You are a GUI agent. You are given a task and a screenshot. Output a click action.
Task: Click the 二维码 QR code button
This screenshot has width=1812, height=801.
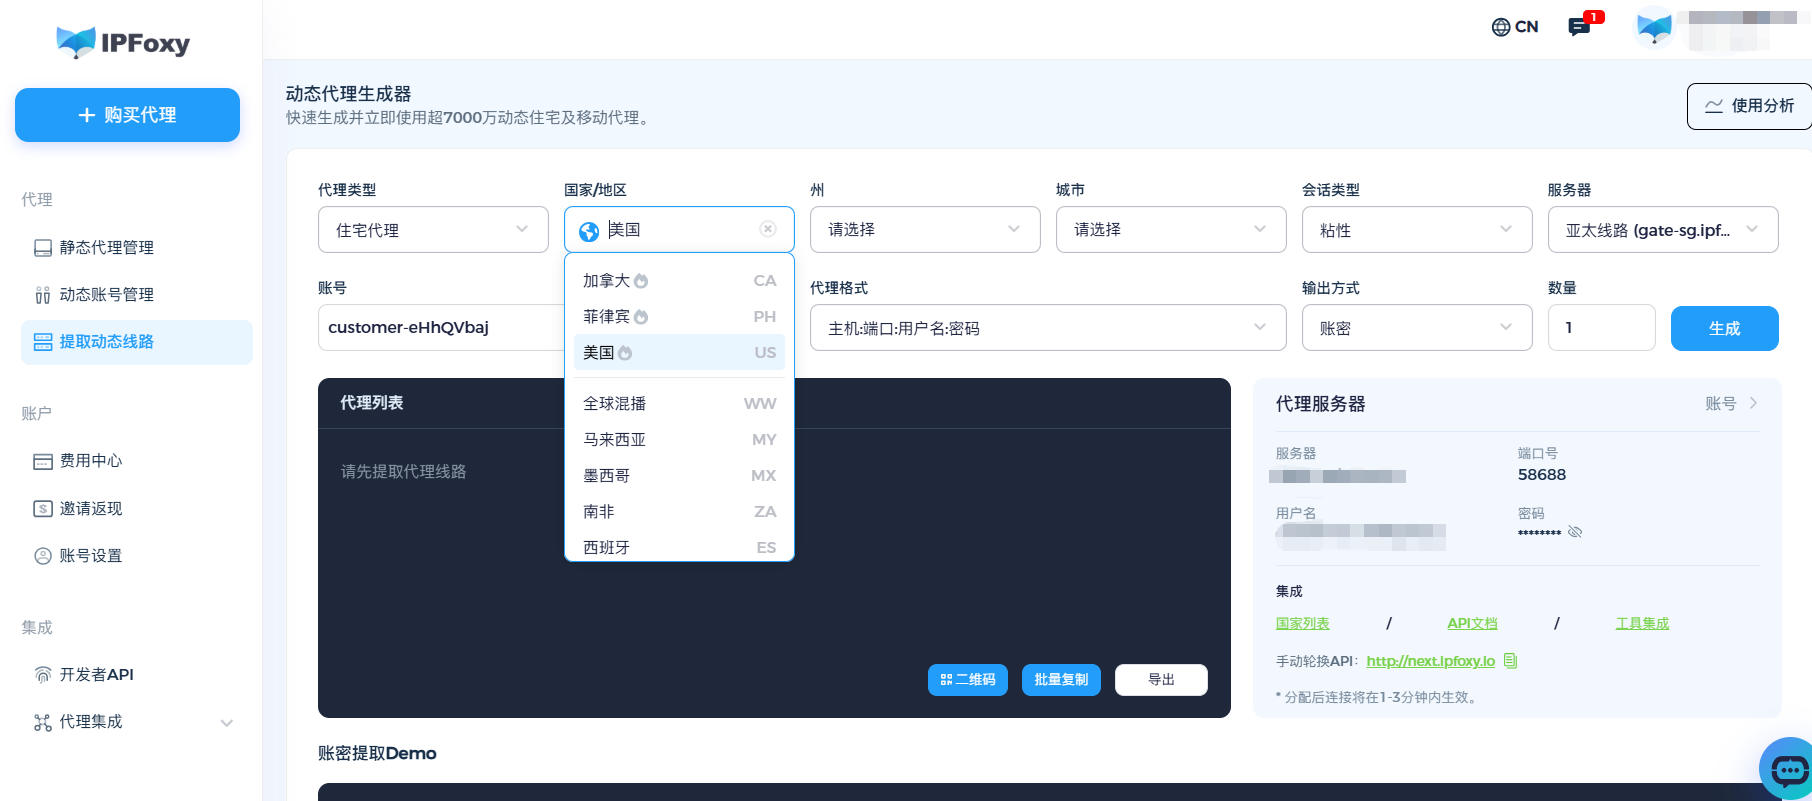click(x=967, y=680)
